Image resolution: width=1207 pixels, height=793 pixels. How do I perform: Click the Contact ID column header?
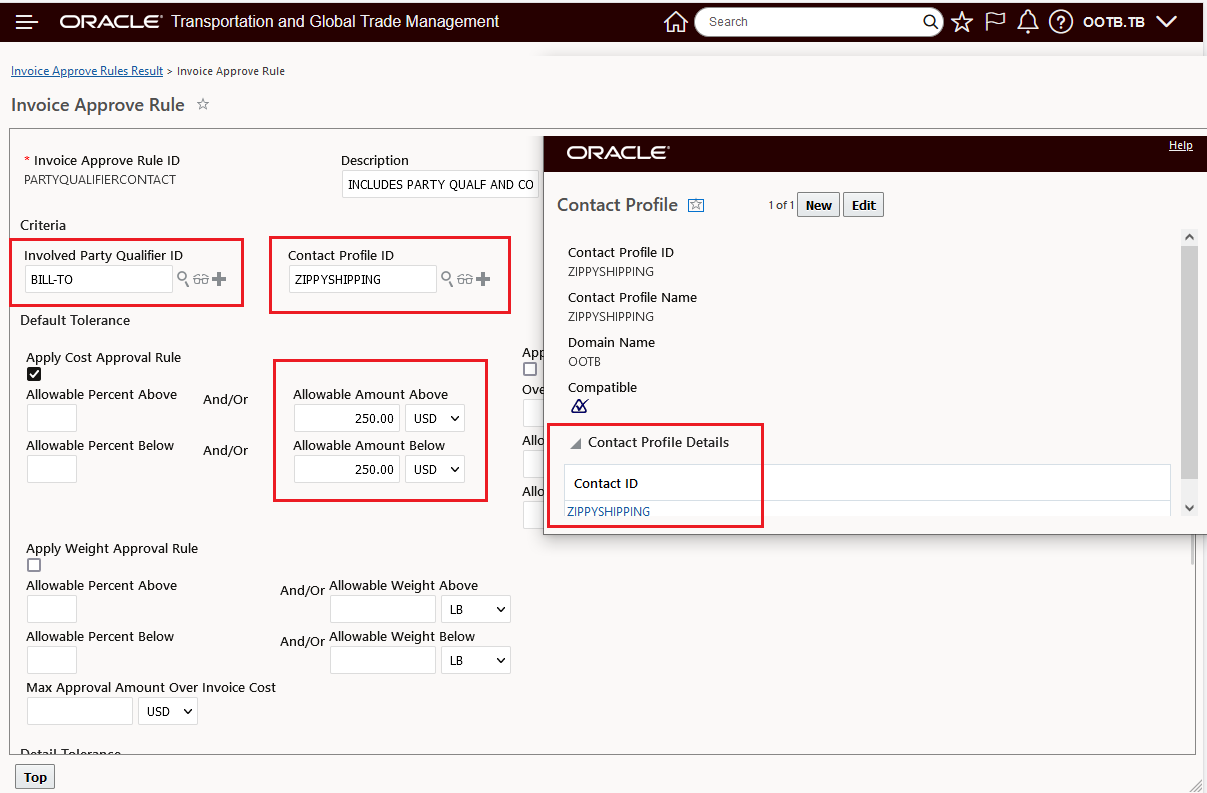point(606,483)
